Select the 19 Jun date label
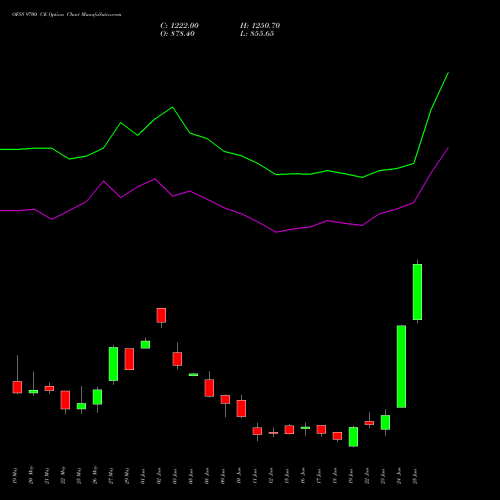Image resolution: width=500 pixels, height=500 pixels. (x=351, y=476)
